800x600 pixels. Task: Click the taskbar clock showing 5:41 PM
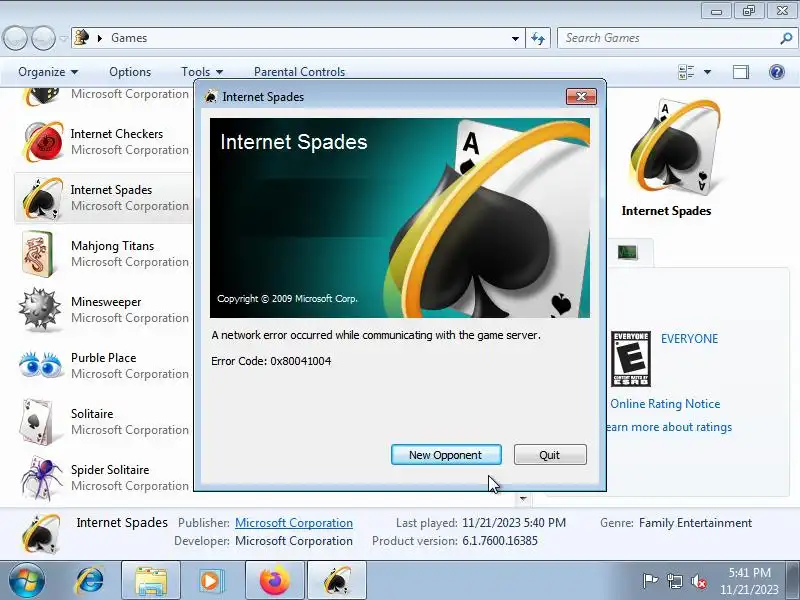(749, 581)
